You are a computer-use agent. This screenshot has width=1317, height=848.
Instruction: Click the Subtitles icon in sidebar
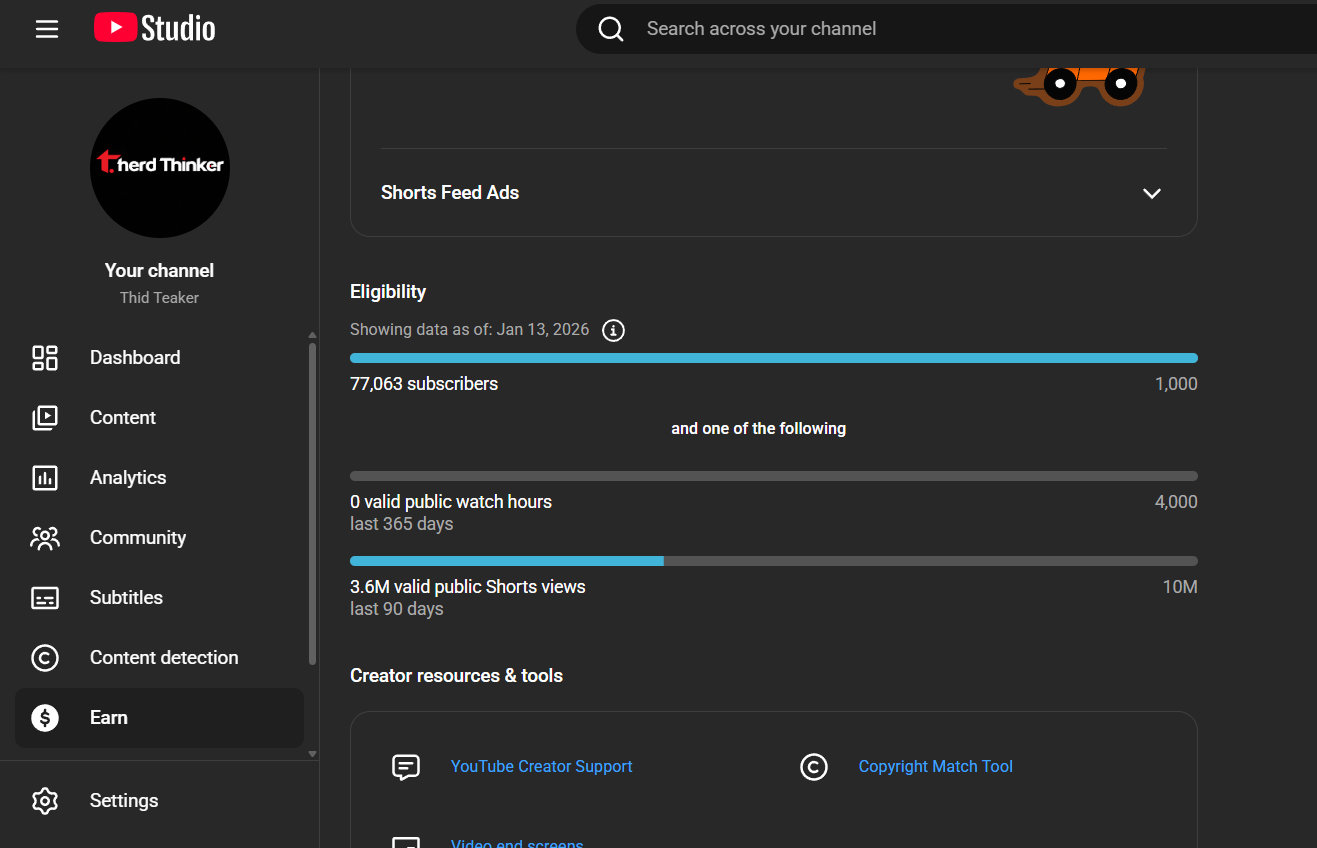pos(45,598)
